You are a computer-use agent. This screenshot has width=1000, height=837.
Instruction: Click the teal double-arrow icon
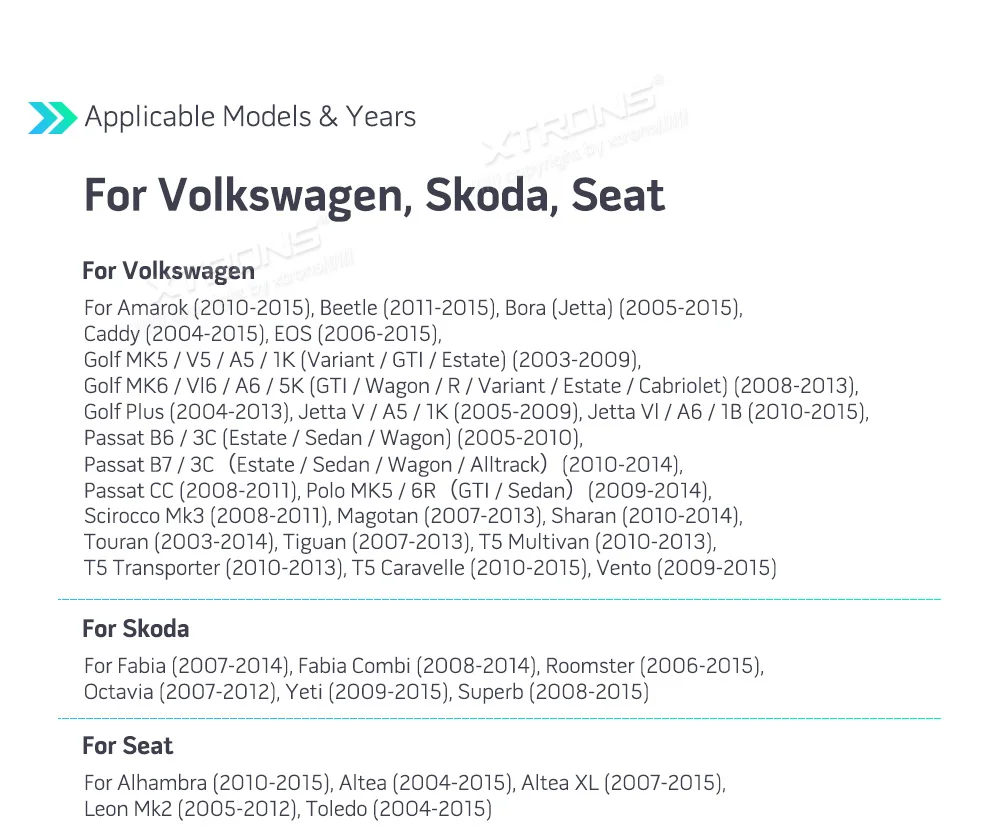point(52,117)
